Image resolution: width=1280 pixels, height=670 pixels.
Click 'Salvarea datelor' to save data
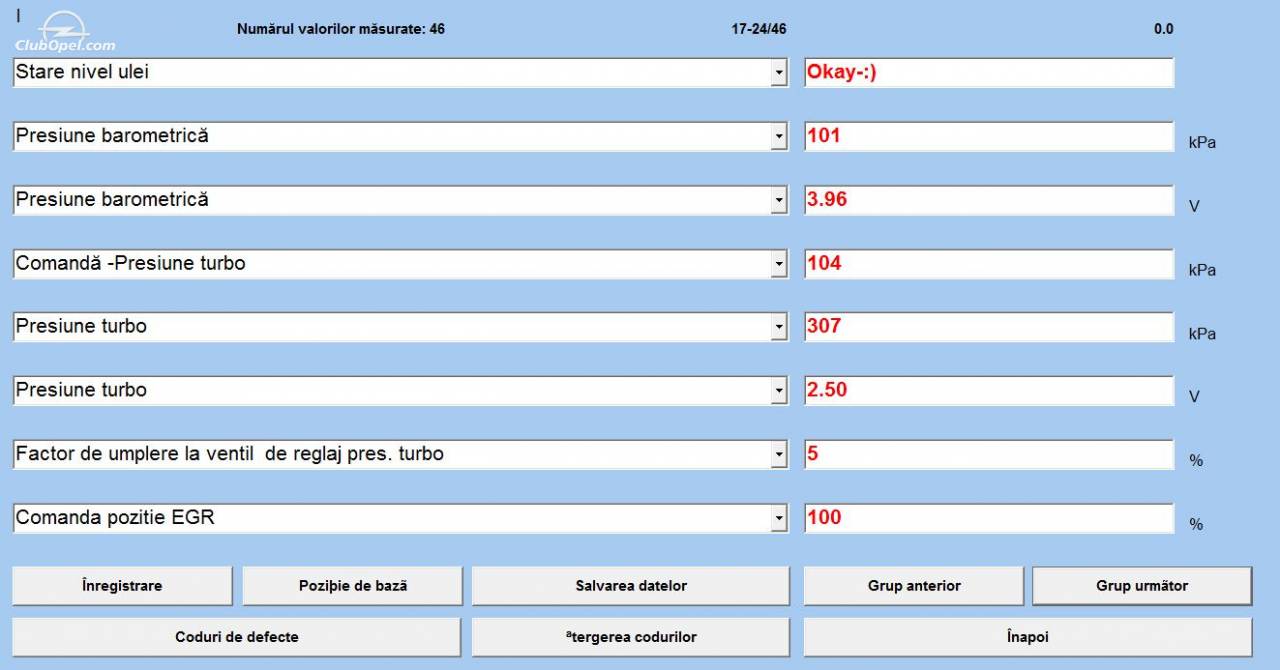pos(631,586)
